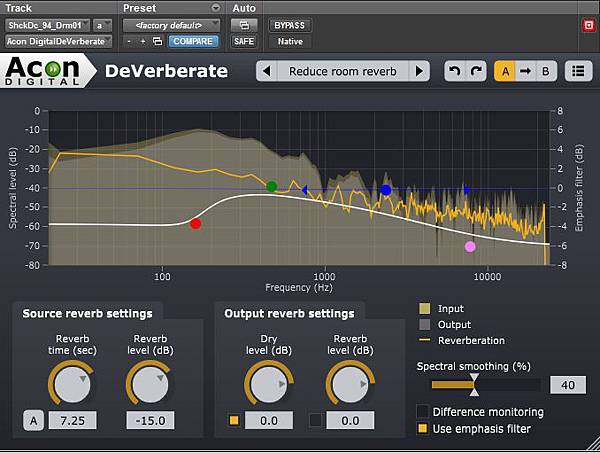The height and width of the screenshot is (453, 600).
Task: Click the pink emphasis filter handle
Action: [470, 247]
